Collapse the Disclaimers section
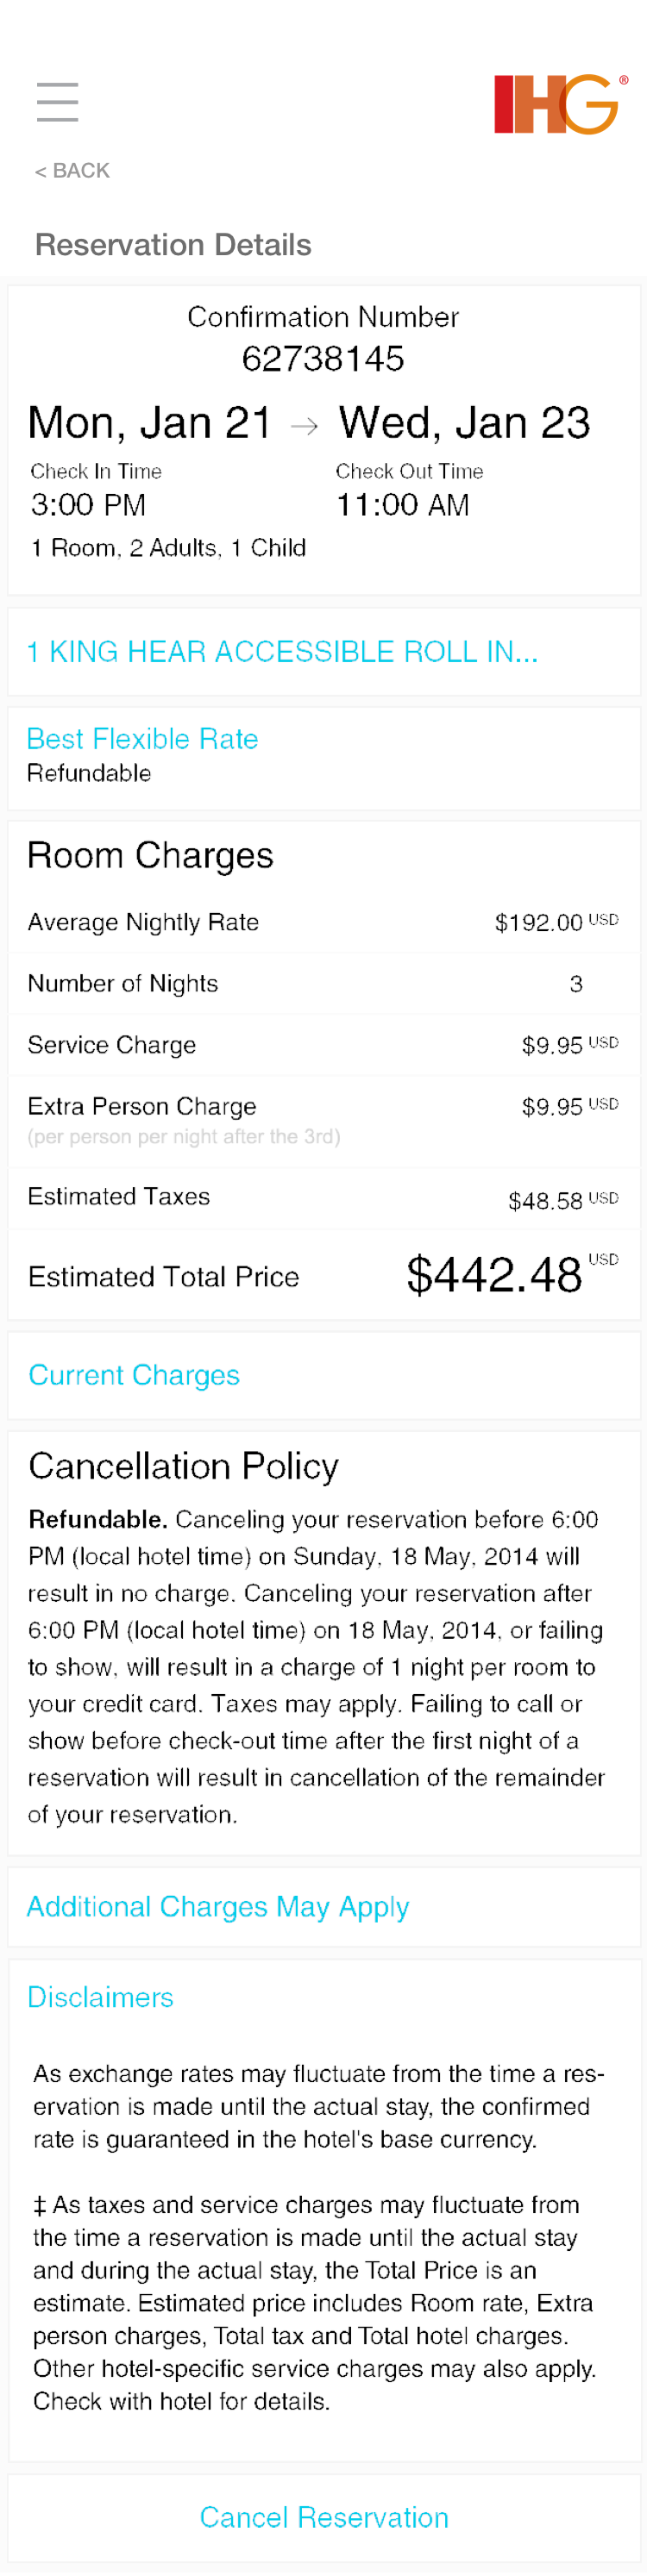The image size is (647, 2576). (x=100, y=1997)
